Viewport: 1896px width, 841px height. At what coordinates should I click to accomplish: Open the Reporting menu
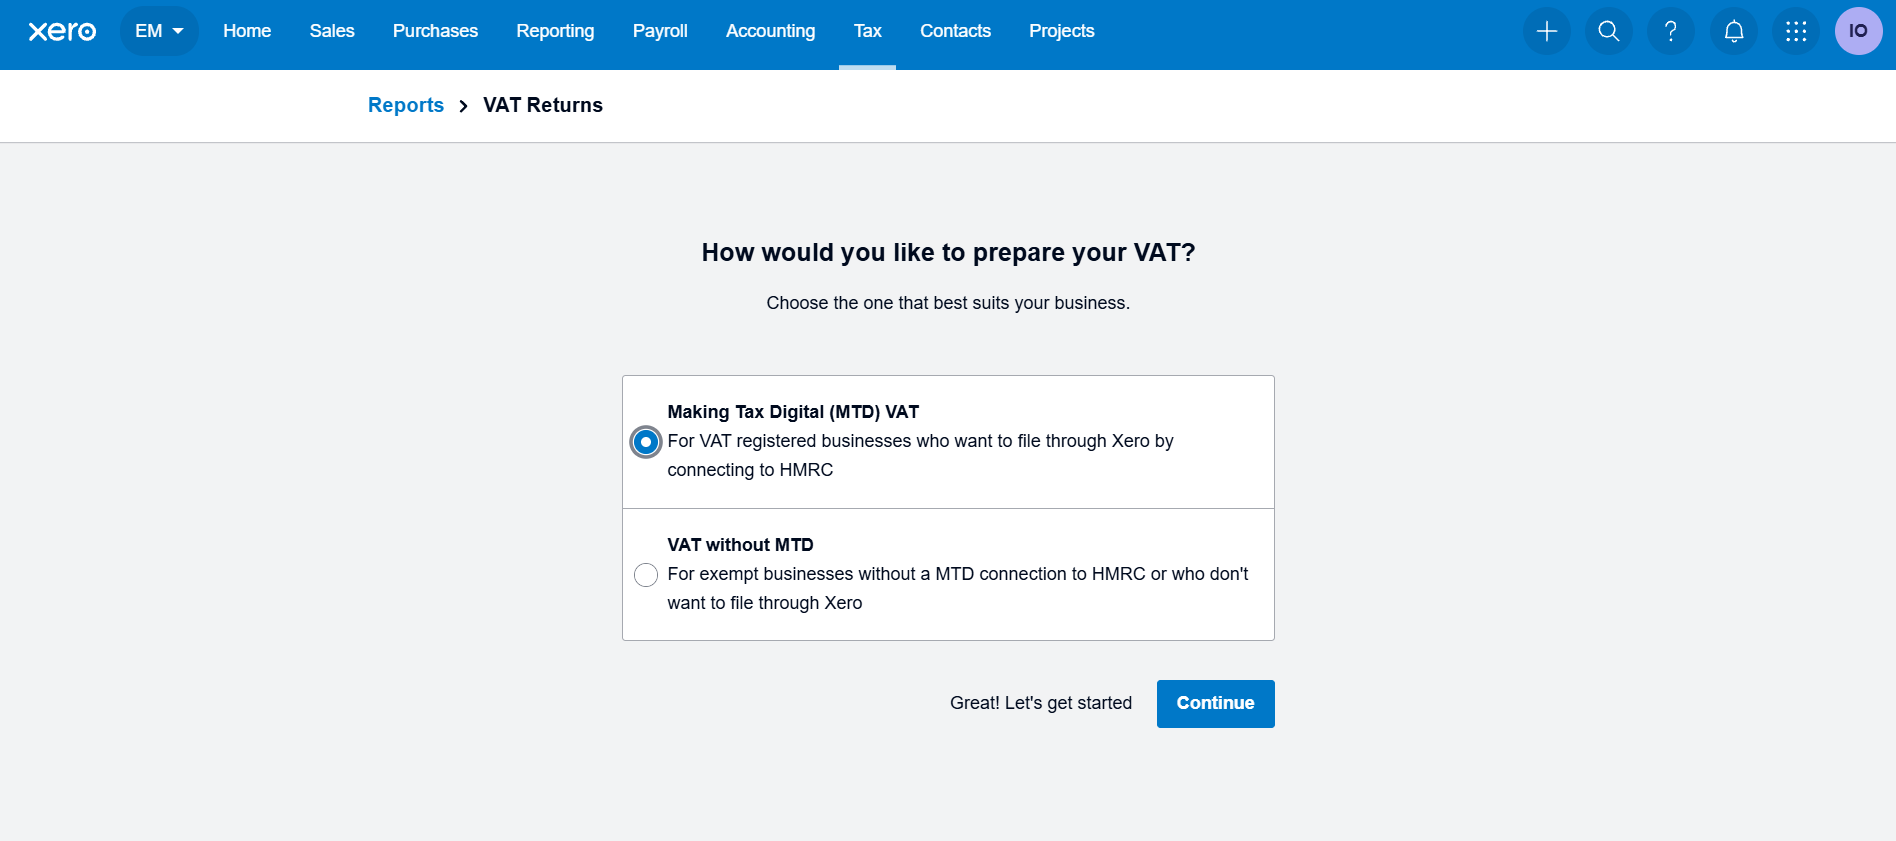pos(555,31)
